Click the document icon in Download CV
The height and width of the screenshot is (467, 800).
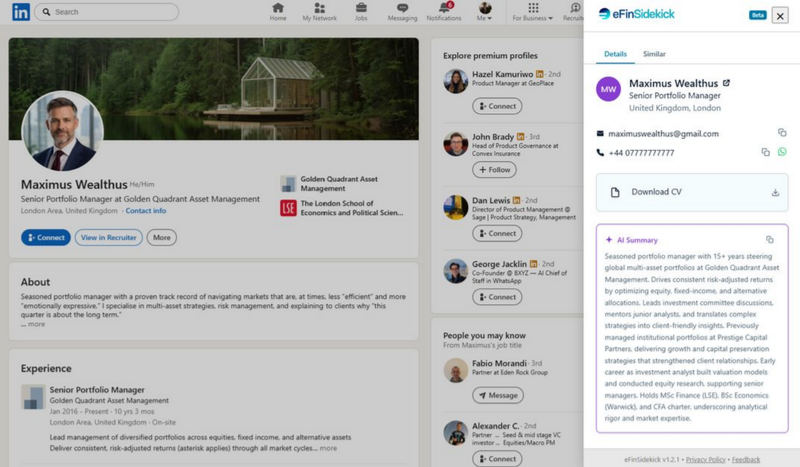[x=615, y=192]
